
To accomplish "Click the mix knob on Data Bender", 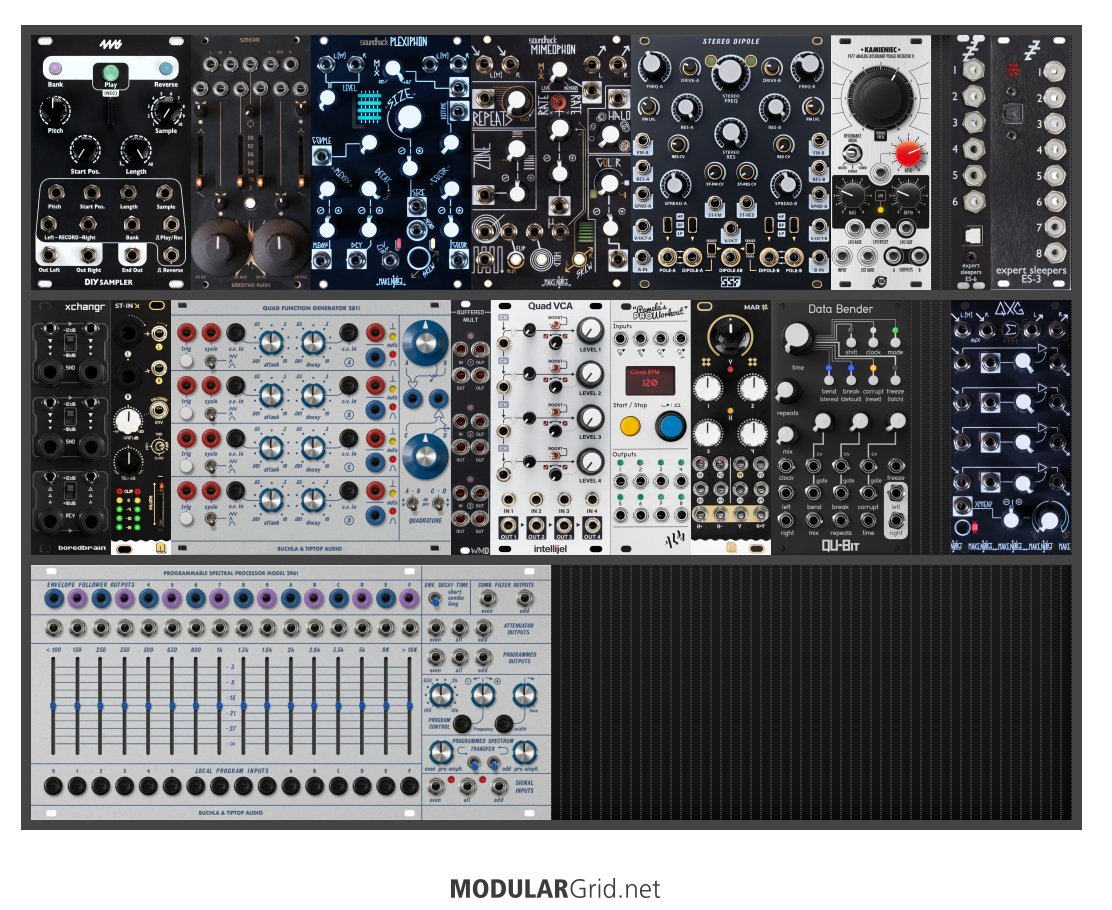I will click(786, 434).
